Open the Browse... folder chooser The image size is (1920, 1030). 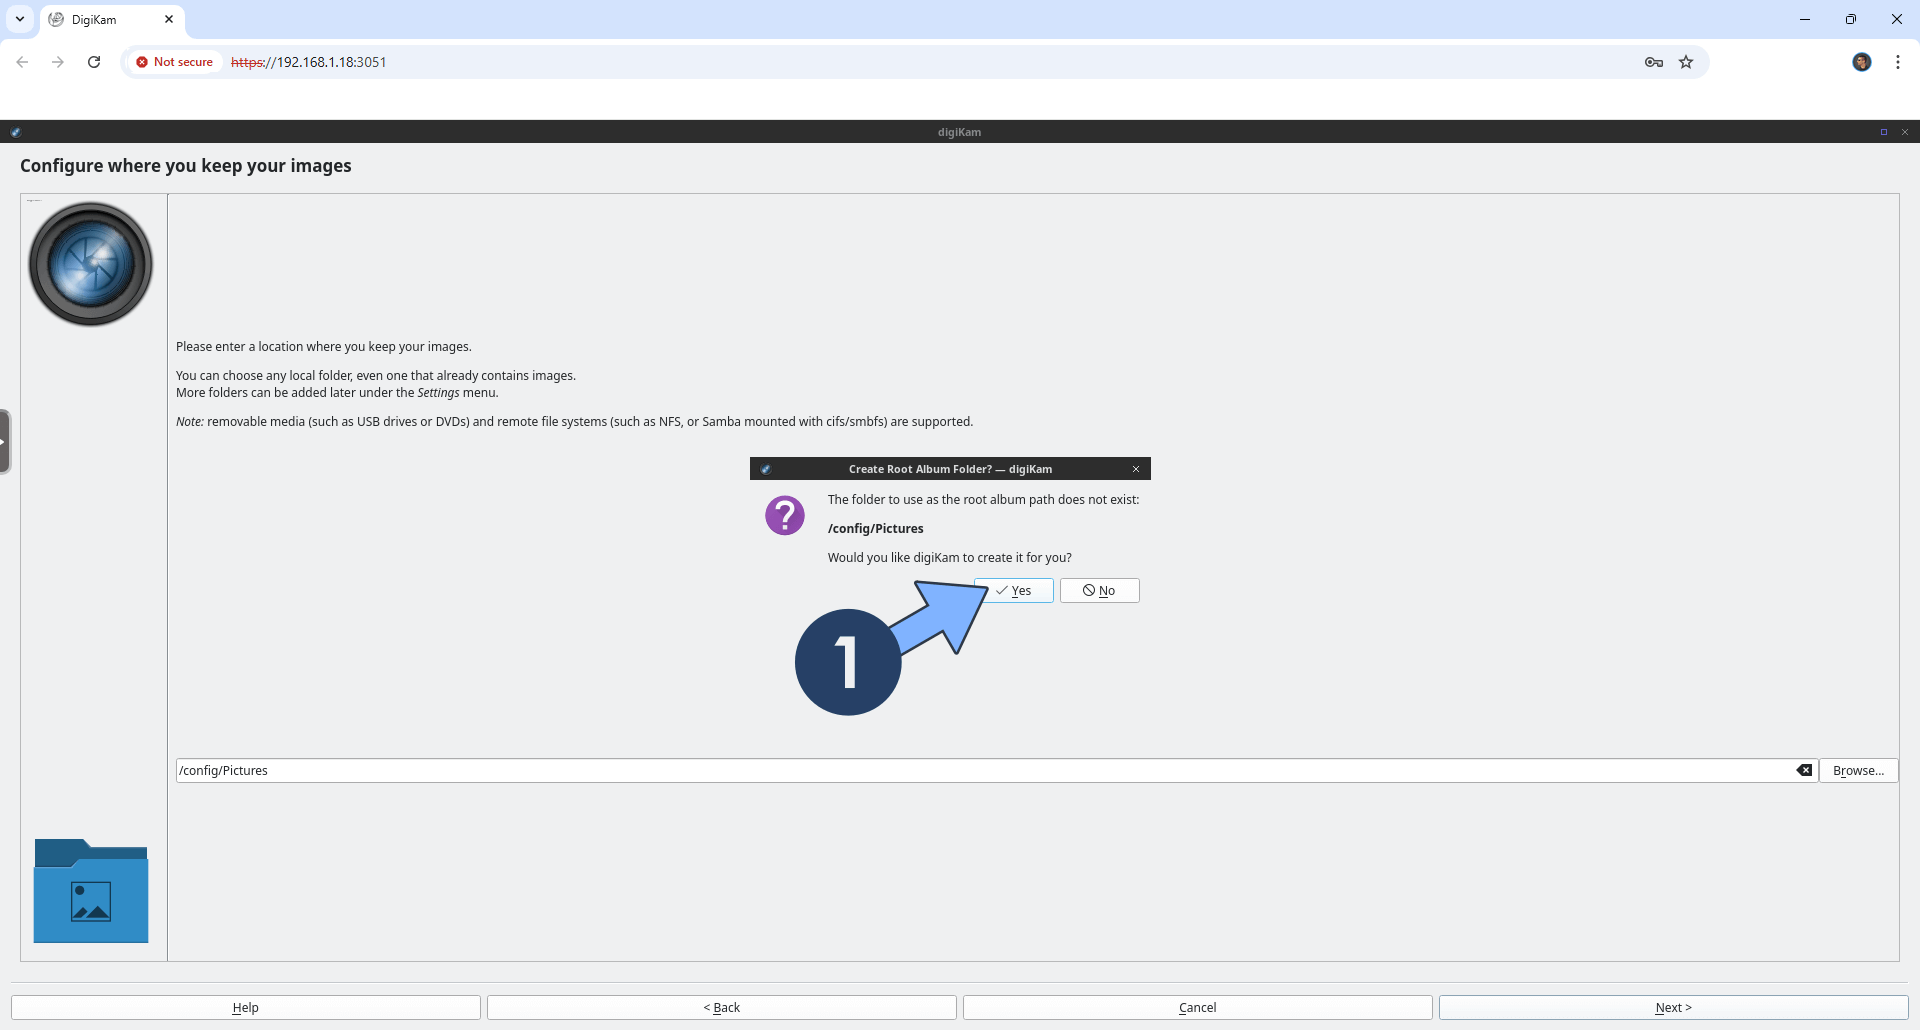click(x=1858, y=771)
